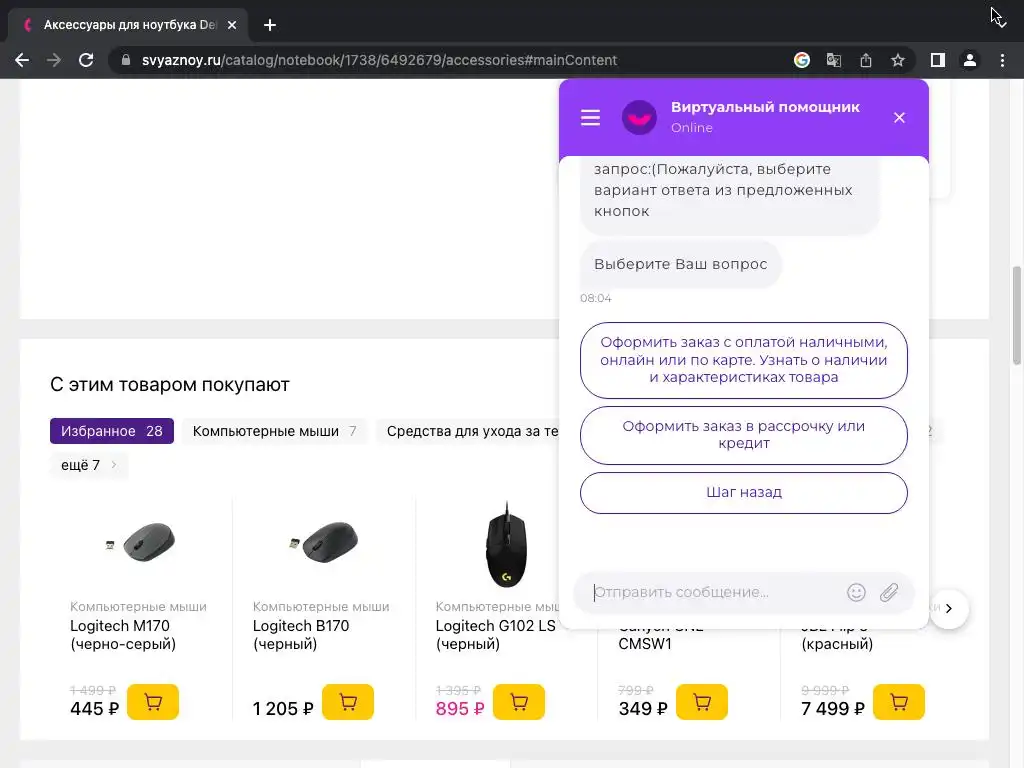
Task: Show next products with the carousel arrow
Action: (x=949, y=608)
